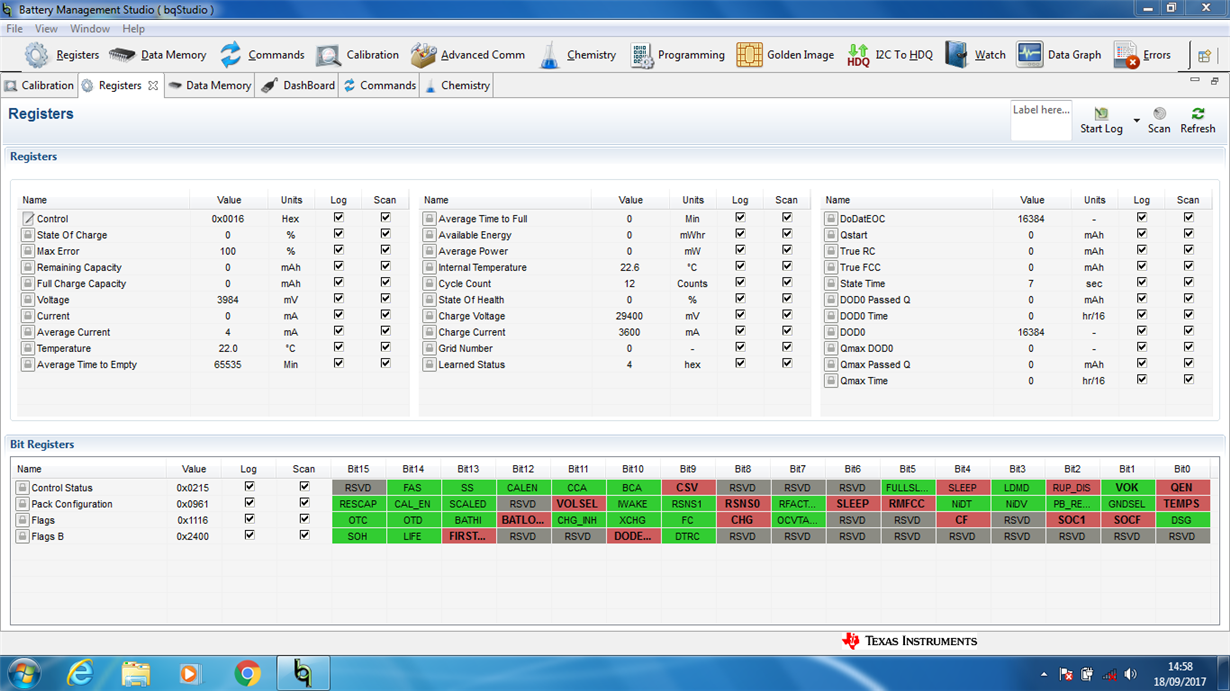
Task: Click the Scan icon
Action: coord(1159,114)
